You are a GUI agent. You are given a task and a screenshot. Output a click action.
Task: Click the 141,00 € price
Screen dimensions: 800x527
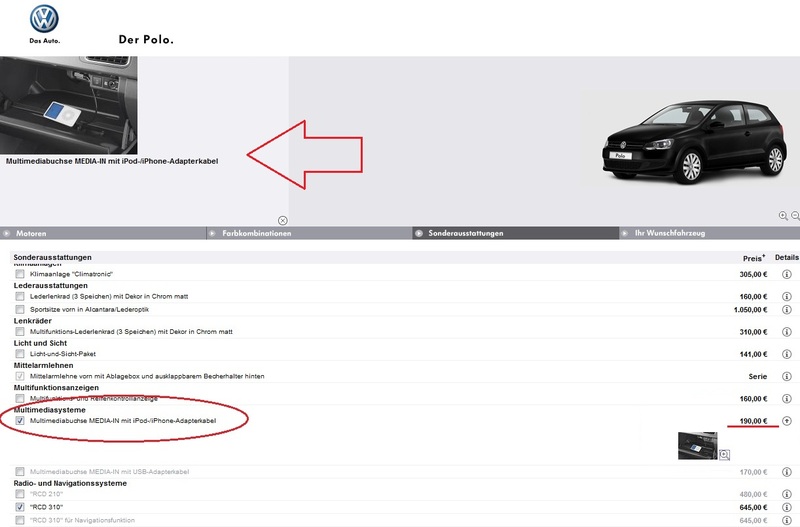click(754, 354)
